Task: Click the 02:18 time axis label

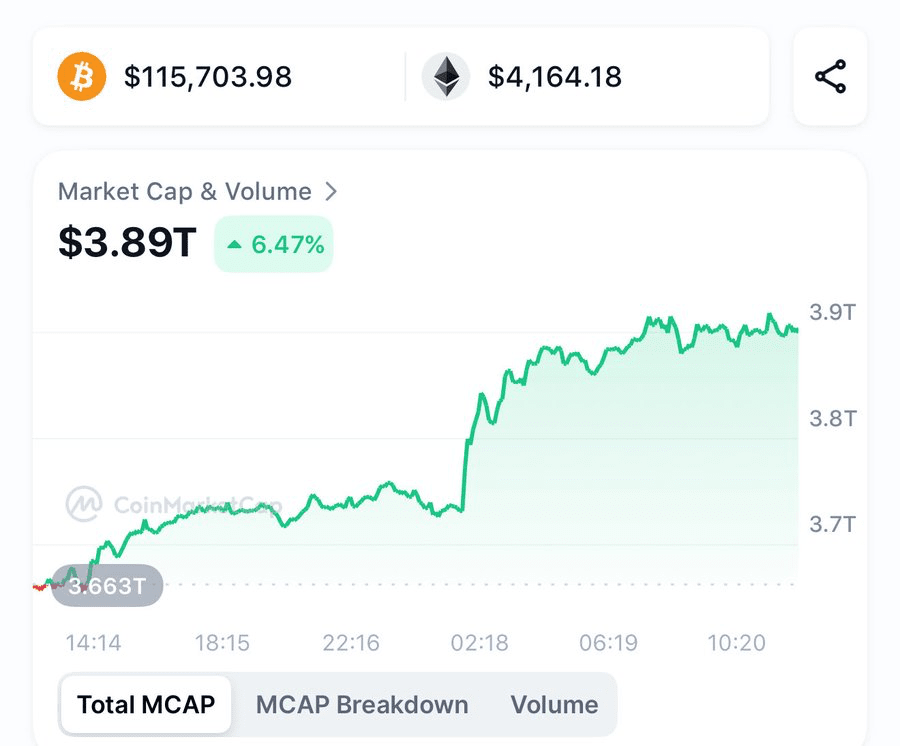Action: click(x=480, y=643)
